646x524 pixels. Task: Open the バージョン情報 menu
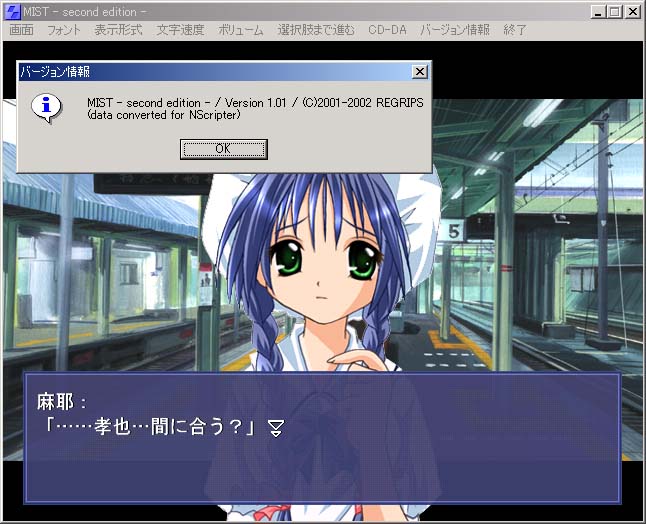click(x=455, y=30)
